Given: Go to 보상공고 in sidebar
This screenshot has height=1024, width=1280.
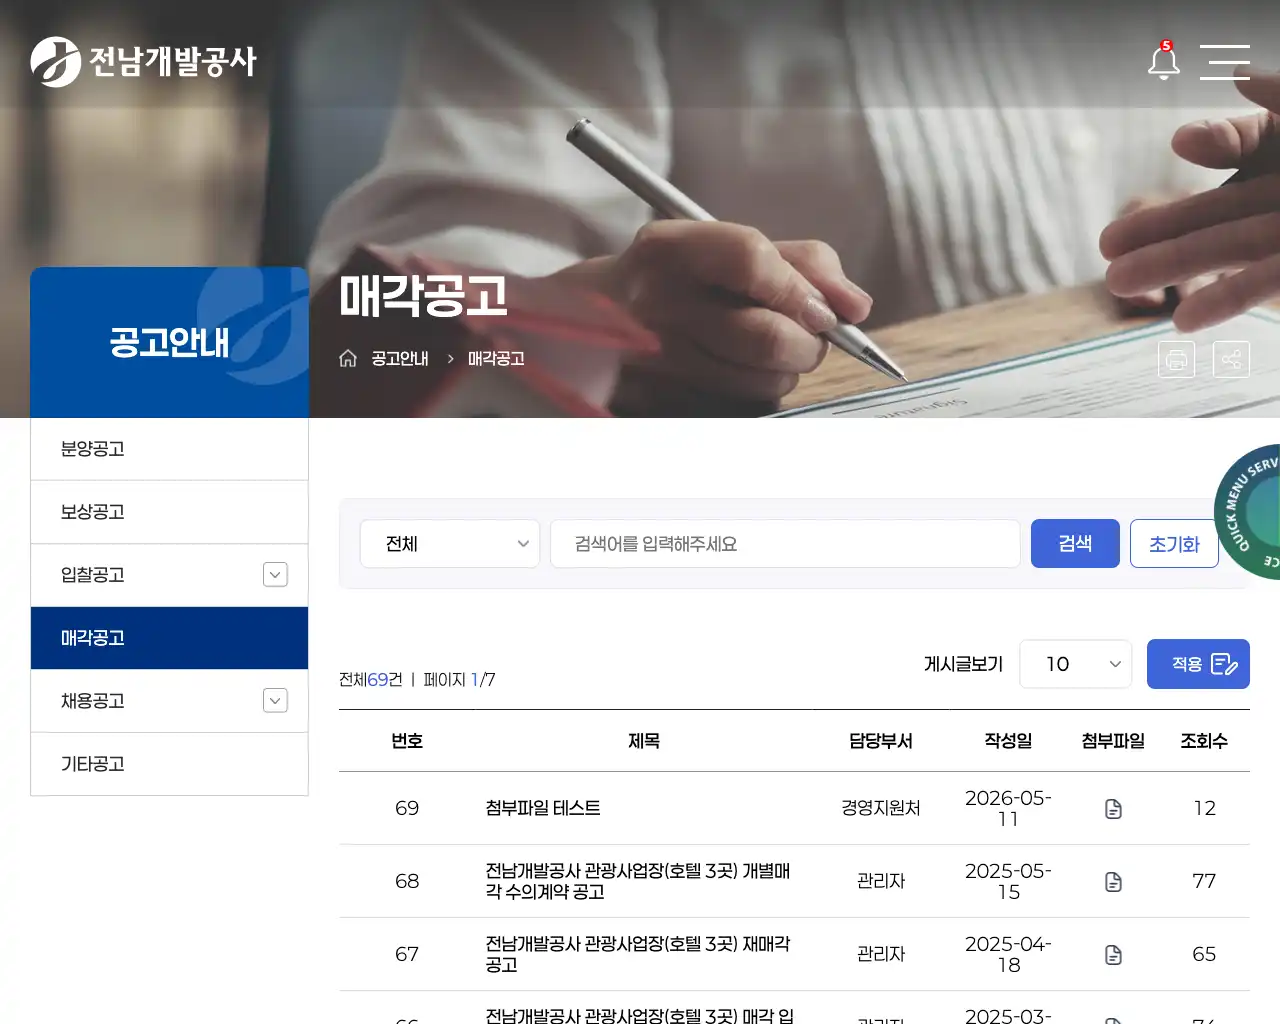Looking at the screenshot, I should 169,512.
